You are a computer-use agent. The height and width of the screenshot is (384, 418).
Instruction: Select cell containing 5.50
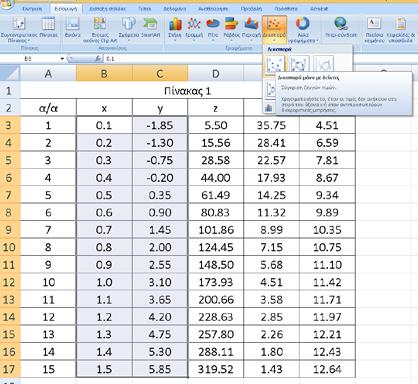216,125
